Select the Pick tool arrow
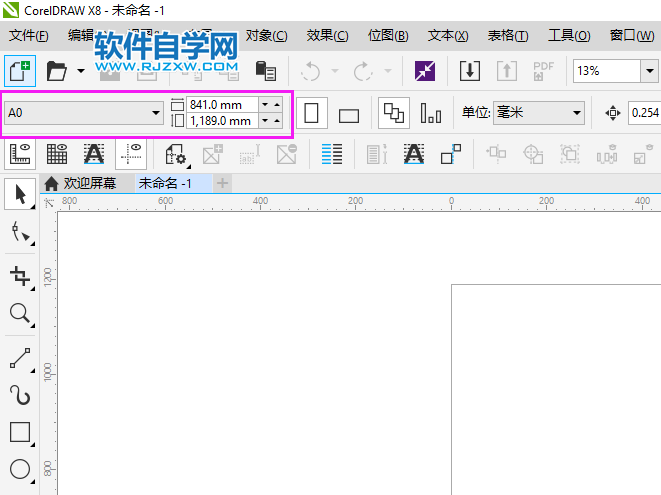Screen dimensions: 661x495 click(19, 195)
